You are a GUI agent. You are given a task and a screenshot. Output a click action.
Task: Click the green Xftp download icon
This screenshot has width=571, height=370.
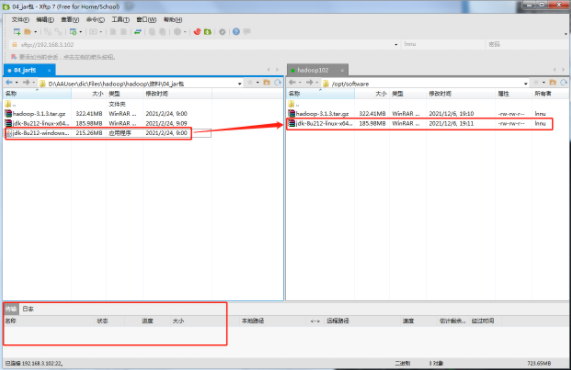click(x=208, y=32)
